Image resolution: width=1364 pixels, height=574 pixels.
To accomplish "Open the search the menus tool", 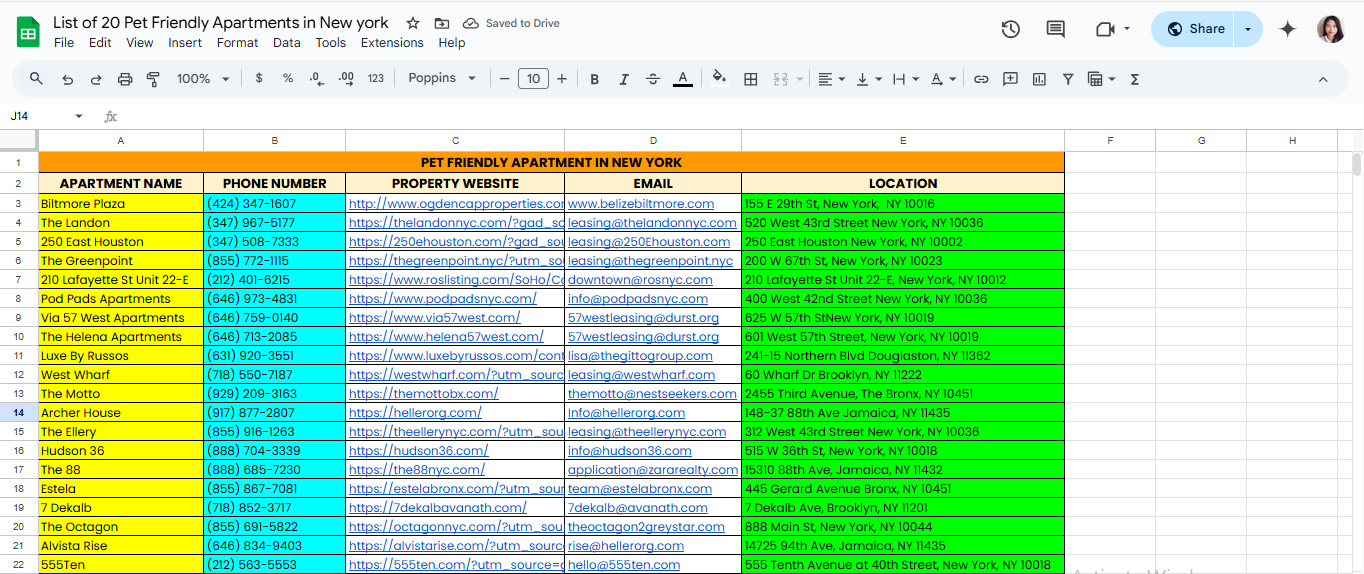I will [36, 79].
